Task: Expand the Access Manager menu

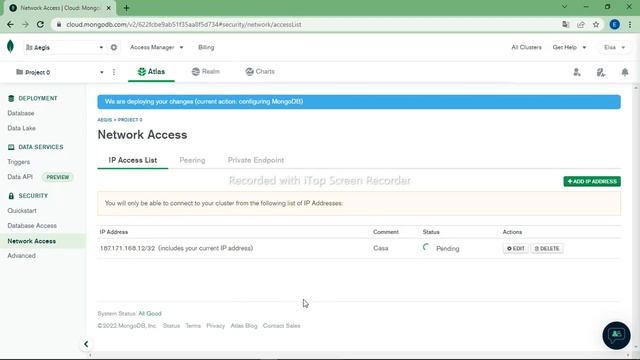Action: [x=156, y=47]
